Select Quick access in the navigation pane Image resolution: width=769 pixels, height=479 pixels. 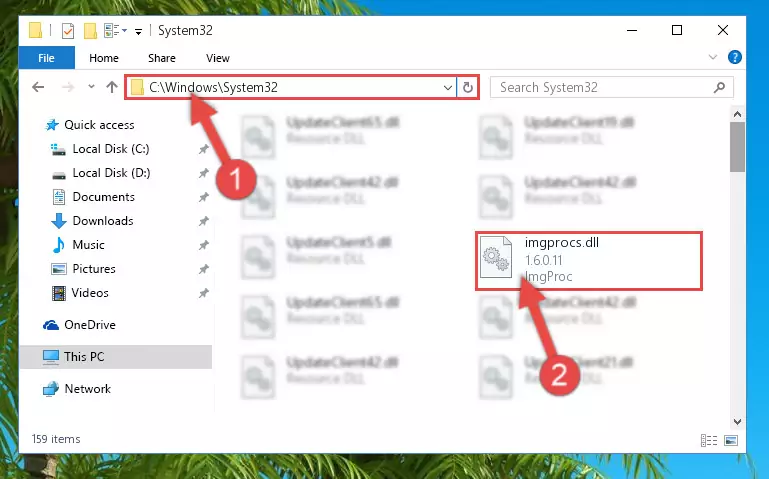click(x=99, y=125)
